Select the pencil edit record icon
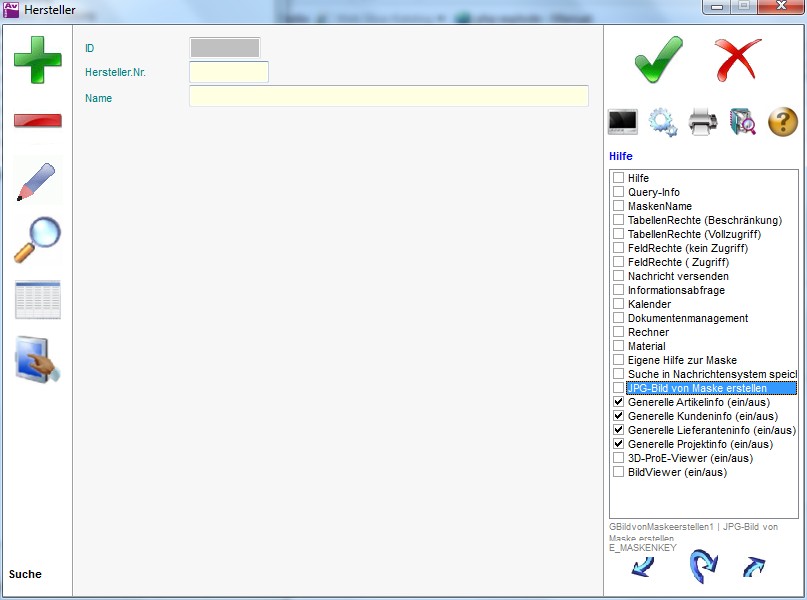 point(37,180)
